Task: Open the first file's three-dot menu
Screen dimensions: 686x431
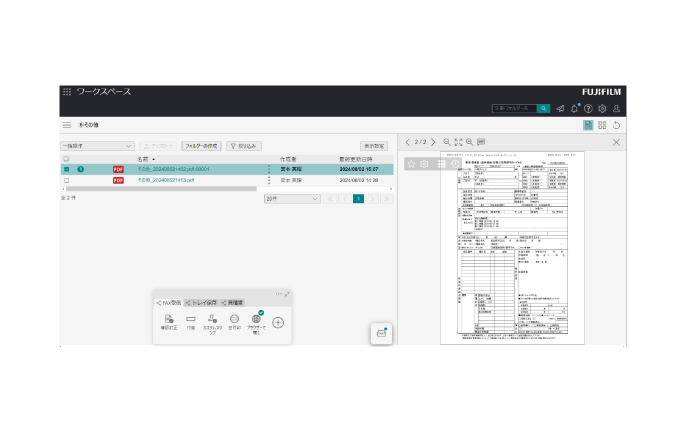Action: tap(269, 169)
